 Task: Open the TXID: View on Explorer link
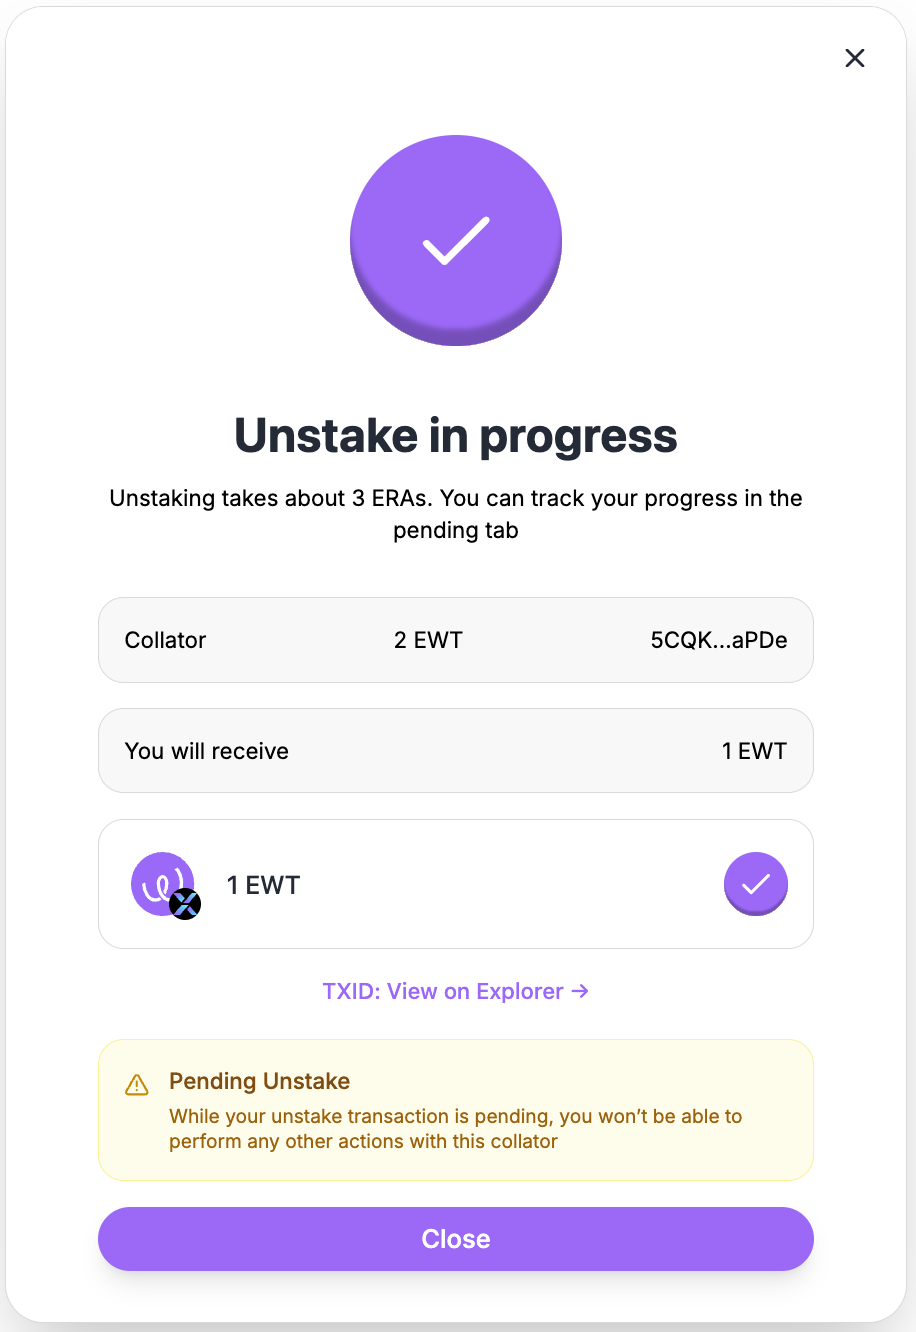click(x=444, y=991)
